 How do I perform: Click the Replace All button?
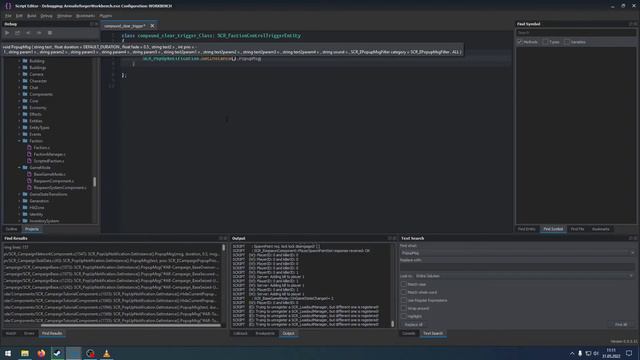coord(413,324)
